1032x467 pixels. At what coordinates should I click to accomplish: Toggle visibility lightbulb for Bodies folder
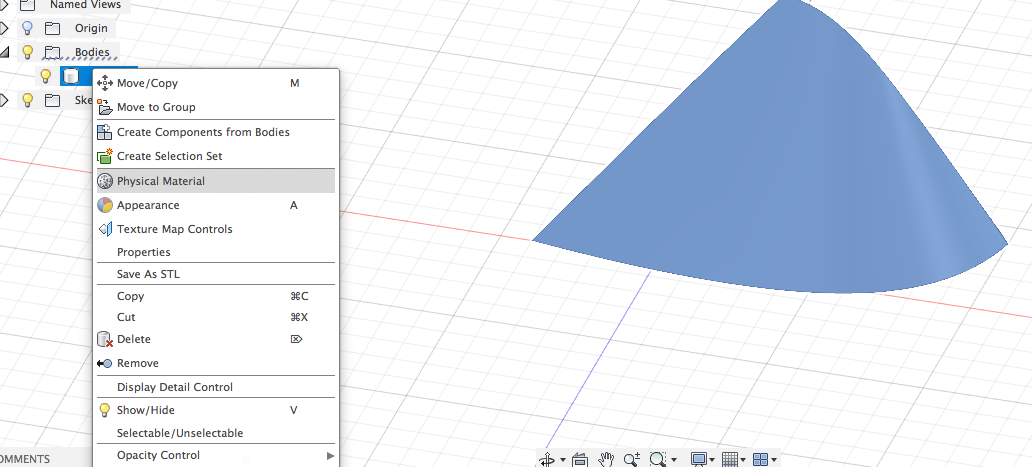coord(27,52)
